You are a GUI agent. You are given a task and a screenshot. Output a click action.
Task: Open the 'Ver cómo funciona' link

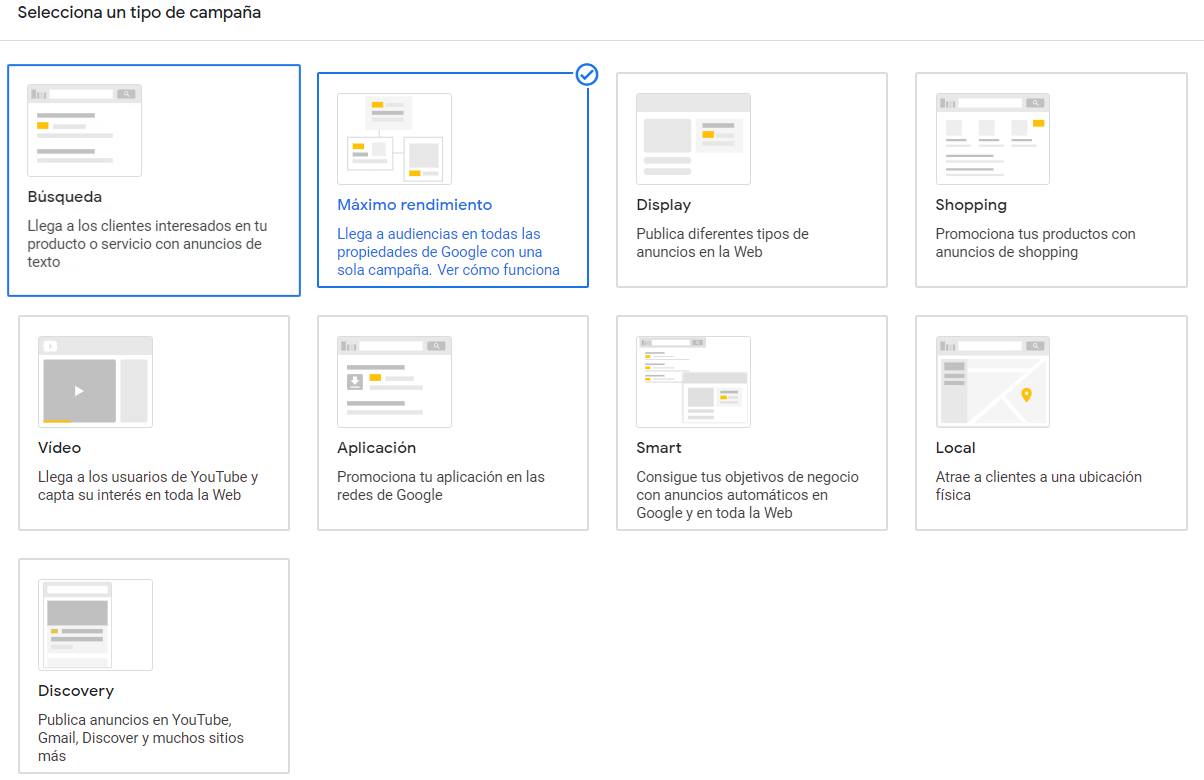click(498, 270)
